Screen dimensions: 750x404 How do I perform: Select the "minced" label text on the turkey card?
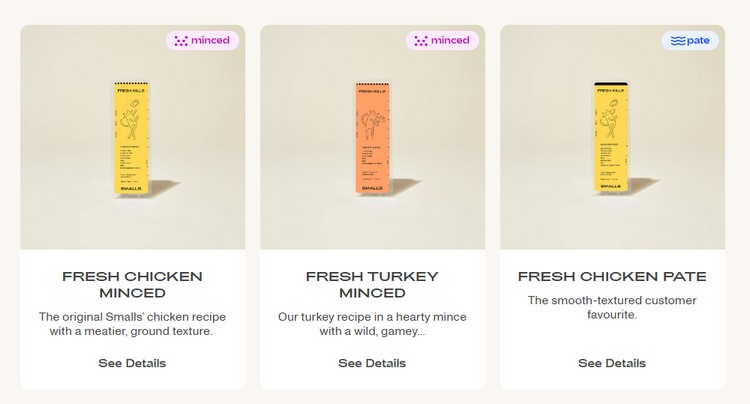(x=450, y=41)
